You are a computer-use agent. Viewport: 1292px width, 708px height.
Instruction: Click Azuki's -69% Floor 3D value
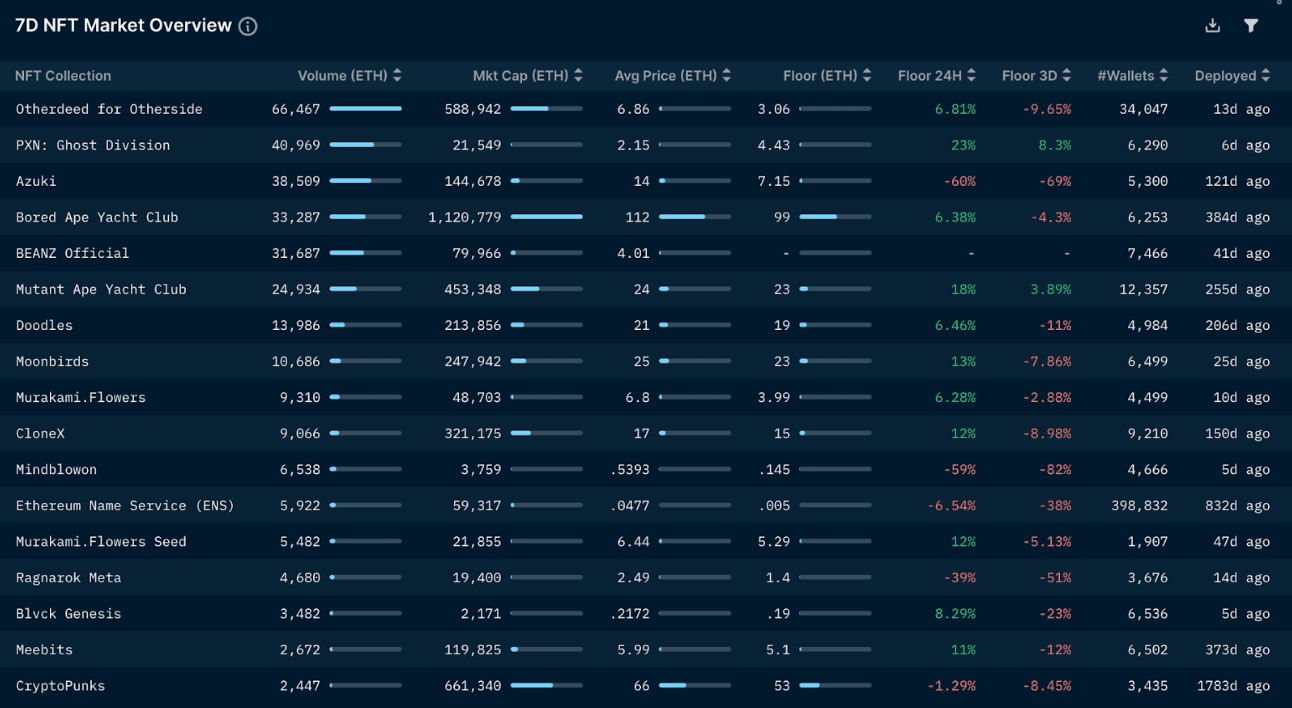point(1055,181)
